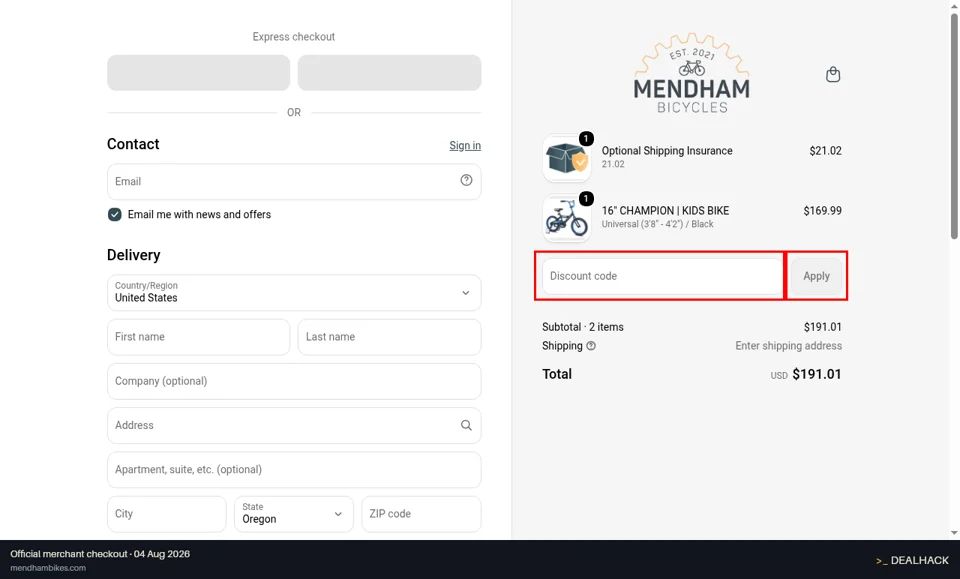Click the $169.99 bike price

click(x=822, y=211)
